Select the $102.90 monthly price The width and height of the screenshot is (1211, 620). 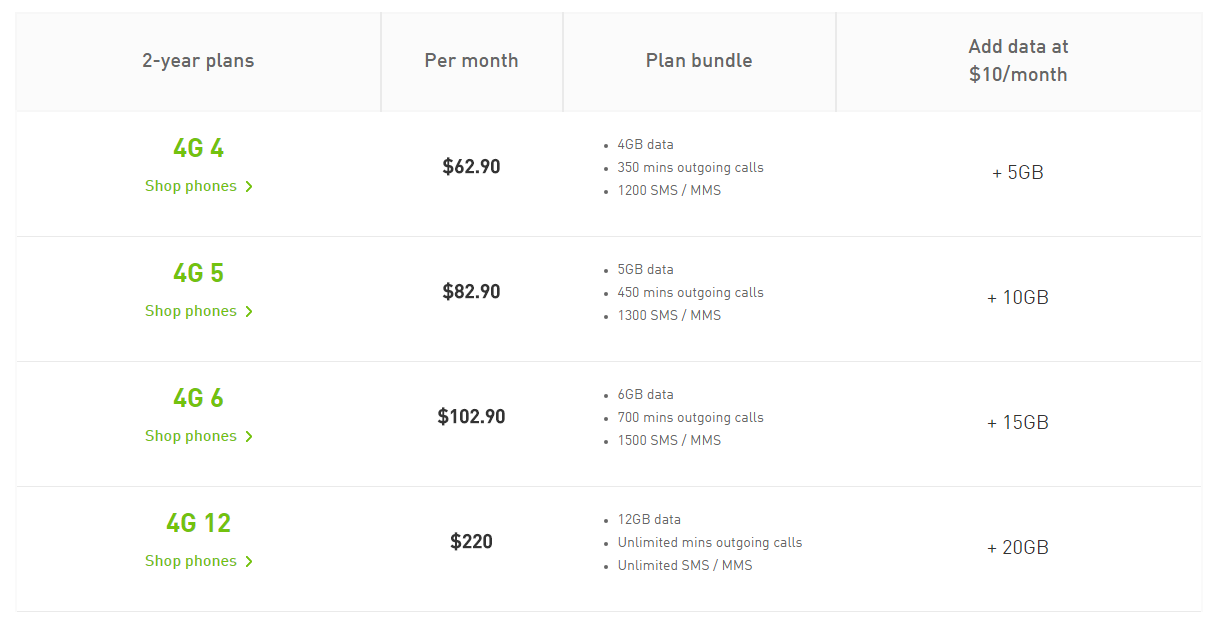tap(471, 417)
